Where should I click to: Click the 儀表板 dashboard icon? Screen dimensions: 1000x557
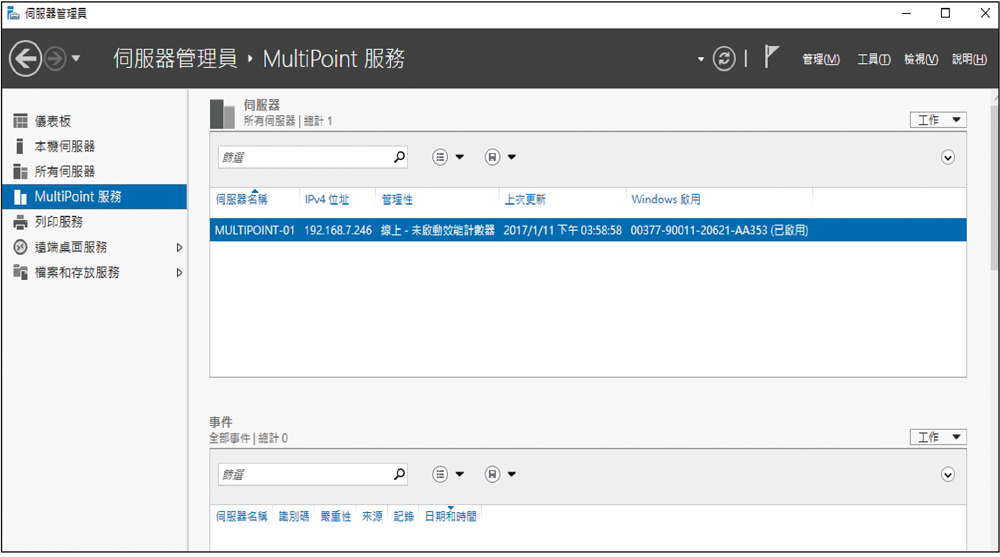20,121
